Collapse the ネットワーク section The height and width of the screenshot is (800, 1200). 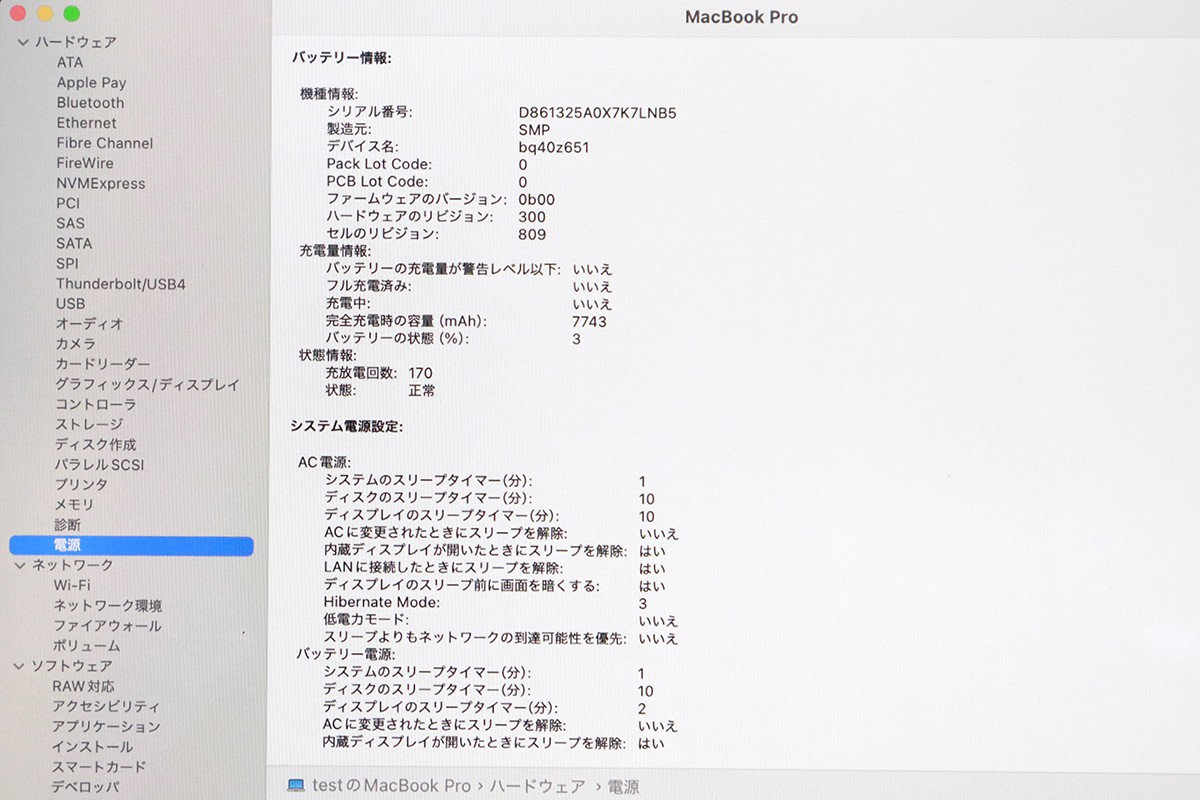[22, 565]
